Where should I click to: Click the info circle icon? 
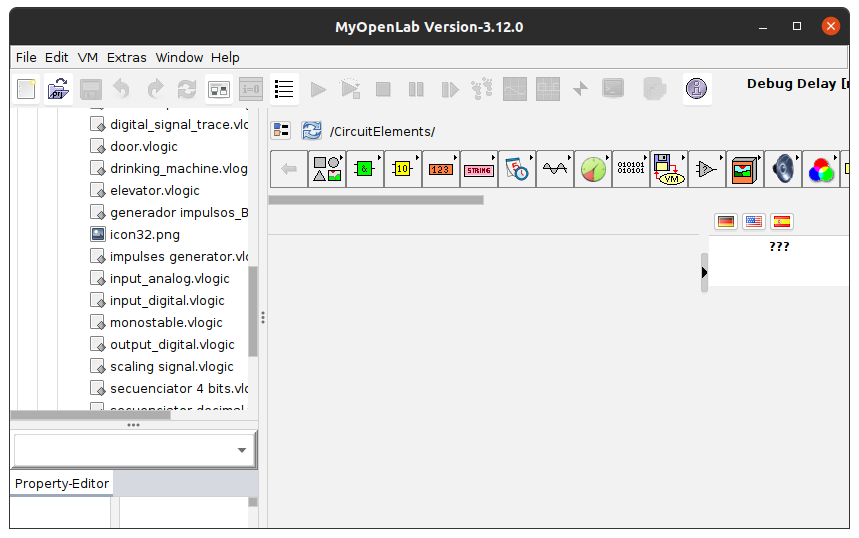pyautogui.click(x=696, y=88)
